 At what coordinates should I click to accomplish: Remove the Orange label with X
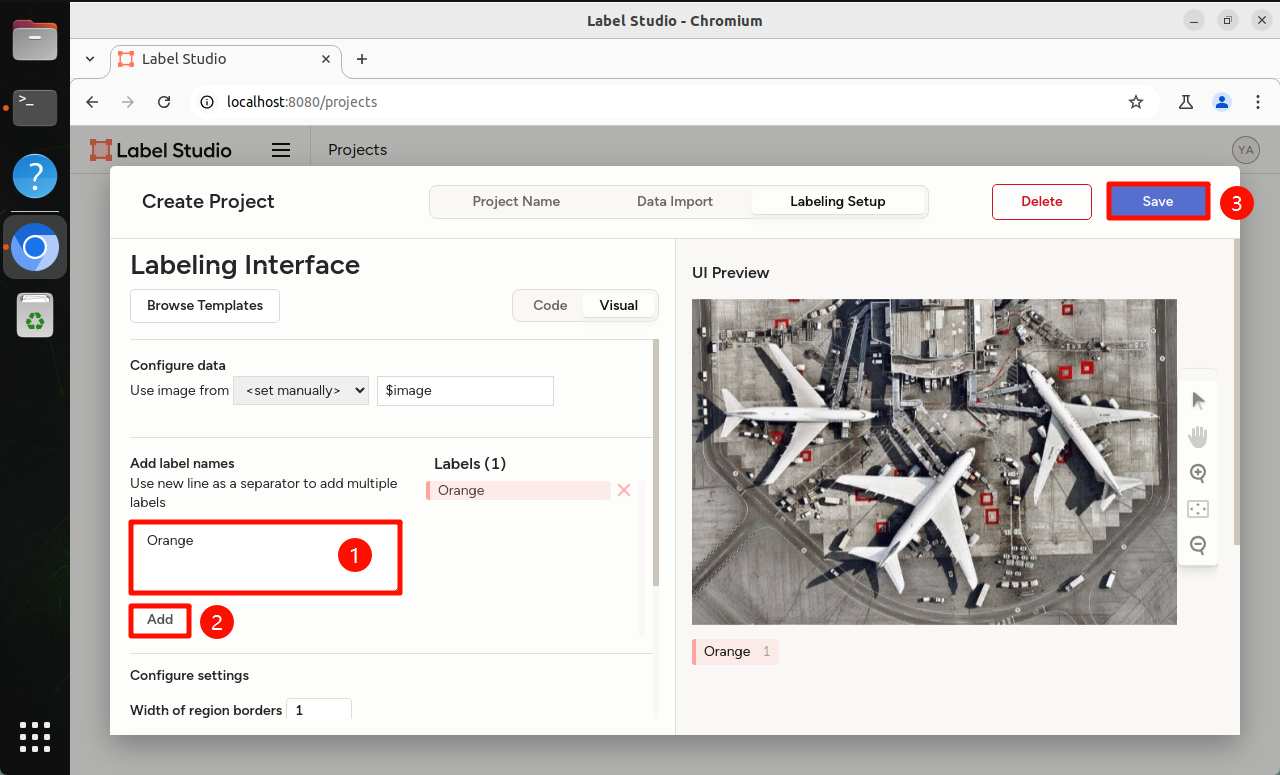pos(624,490)
